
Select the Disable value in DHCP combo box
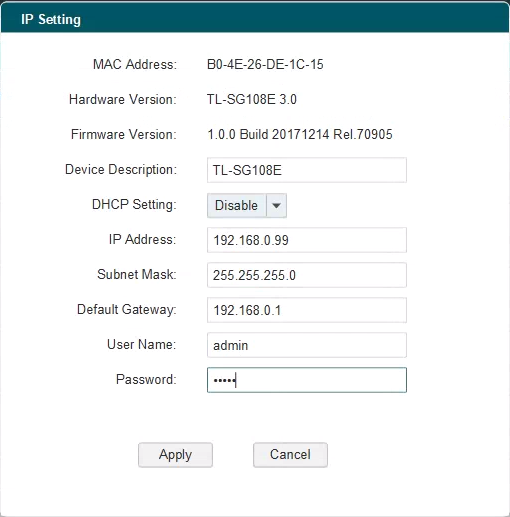click(x=236, y=205)
